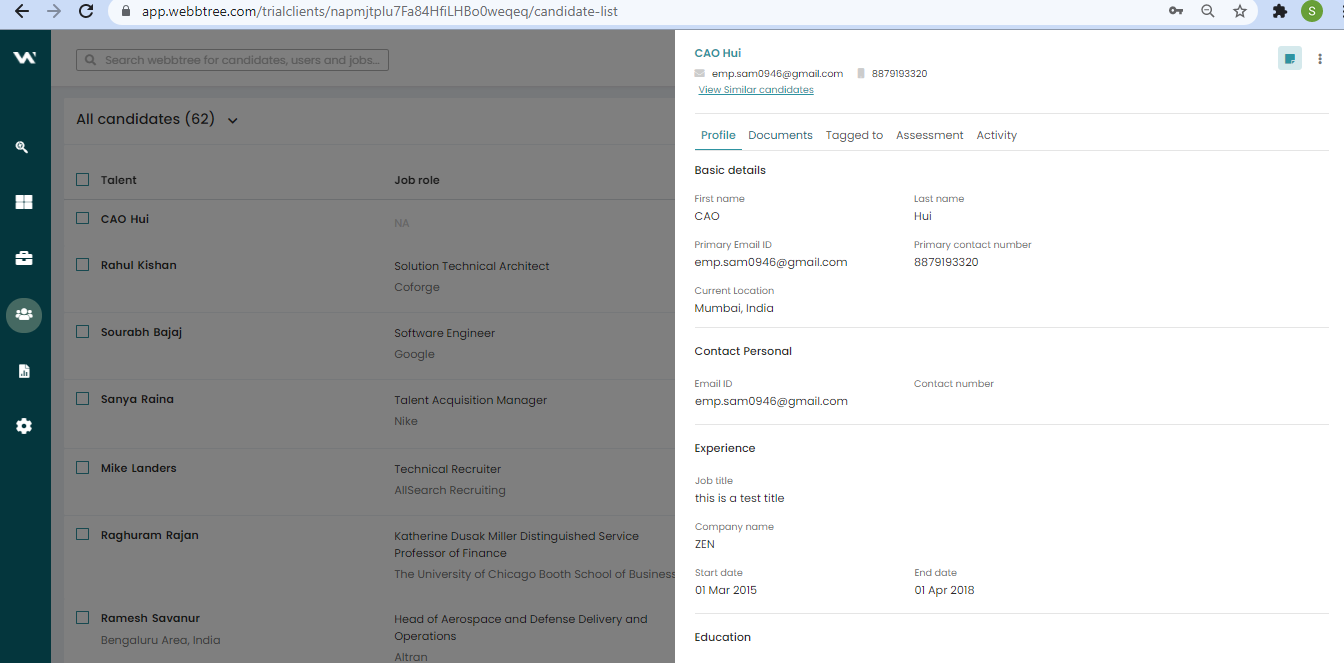Check the Sanya Raina row checkbox
The height and width of the screenshot is (663, 1344).
coord(83,398)
